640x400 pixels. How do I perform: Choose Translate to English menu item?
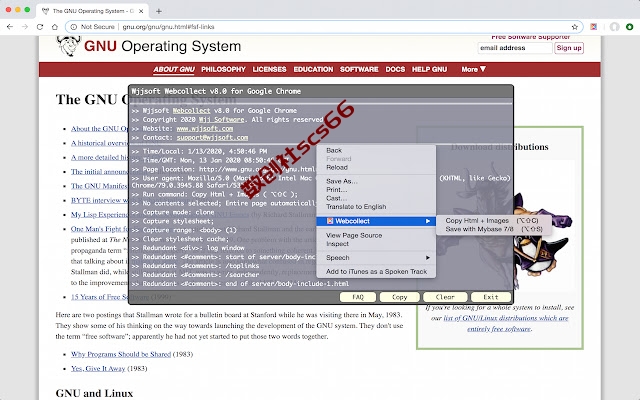[376, 207]
